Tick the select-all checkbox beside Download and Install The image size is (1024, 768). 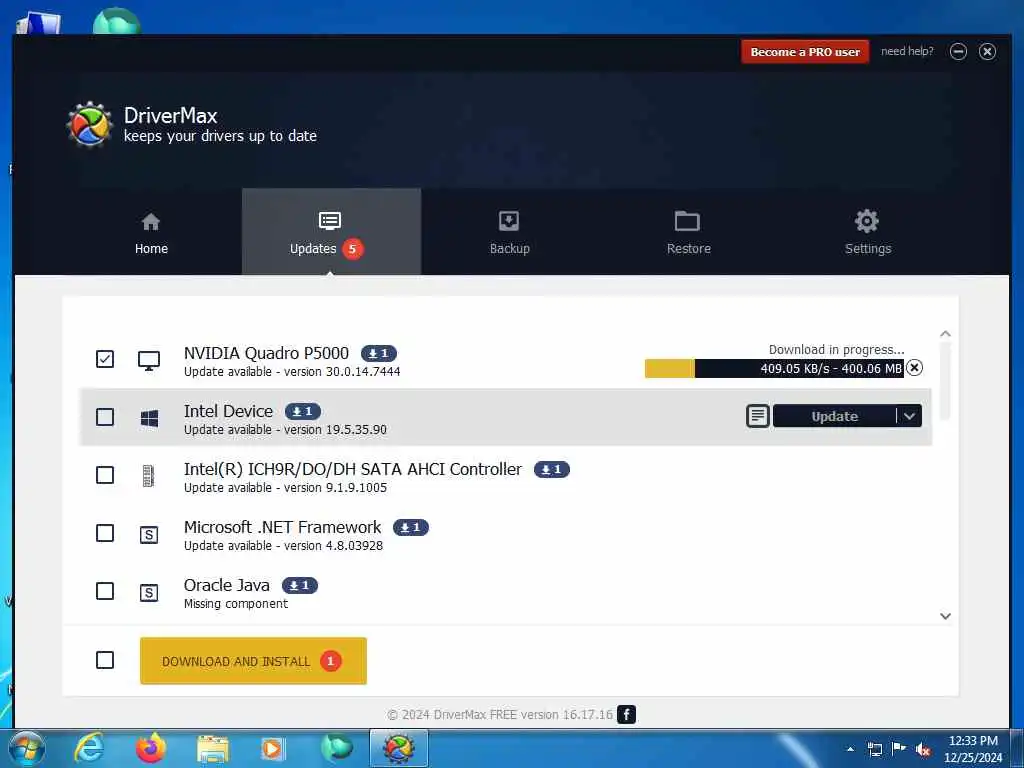click(x=104, y=660)
